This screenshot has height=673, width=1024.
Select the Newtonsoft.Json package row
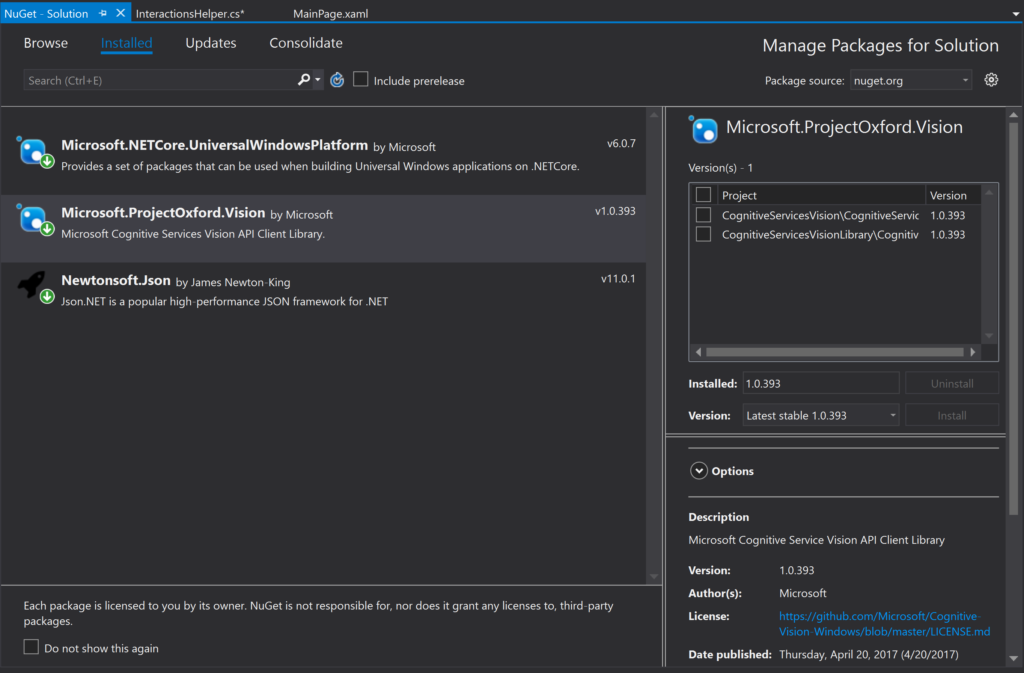(x=324, y=296)
